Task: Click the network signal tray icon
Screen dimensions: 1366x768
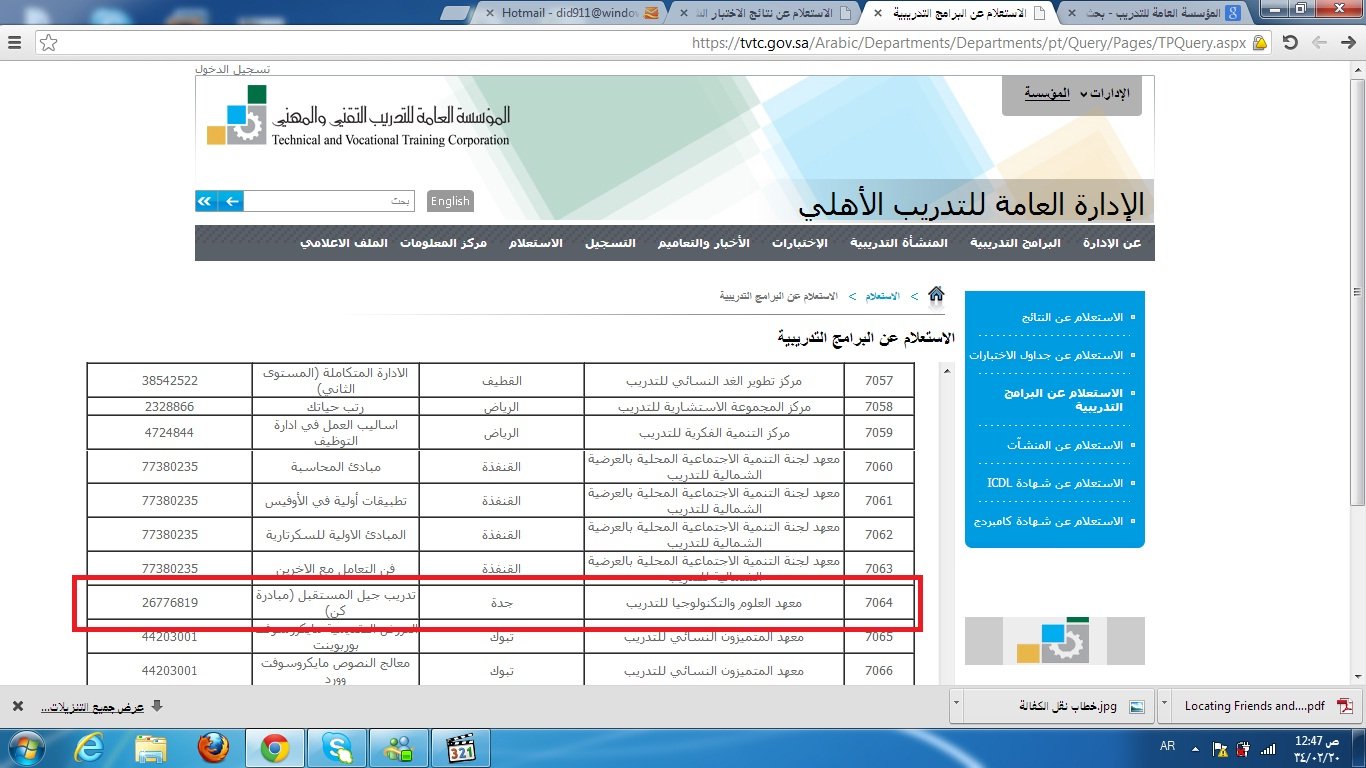Action: click(1268, 748)
